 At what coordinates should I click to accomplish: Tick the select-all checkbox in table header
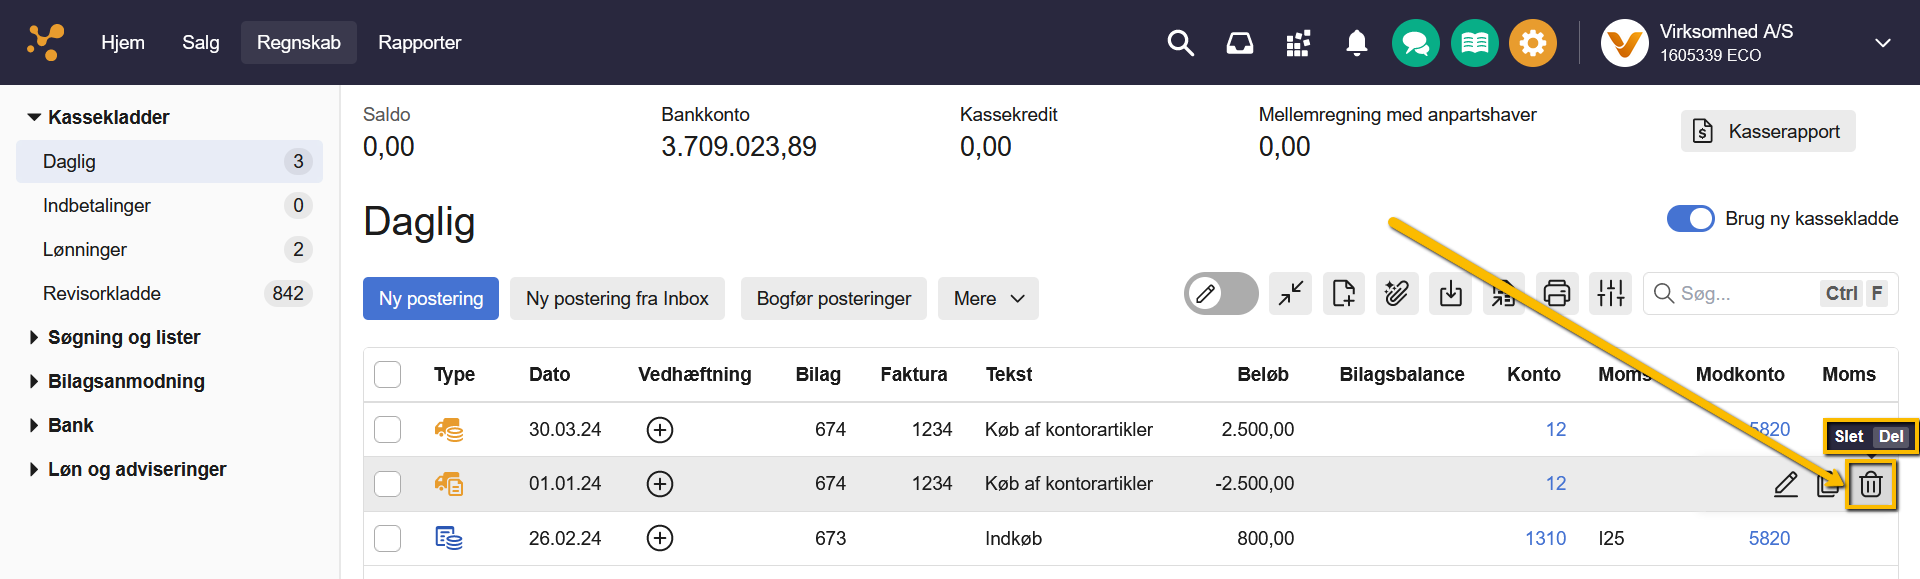(x=387, y=375)
